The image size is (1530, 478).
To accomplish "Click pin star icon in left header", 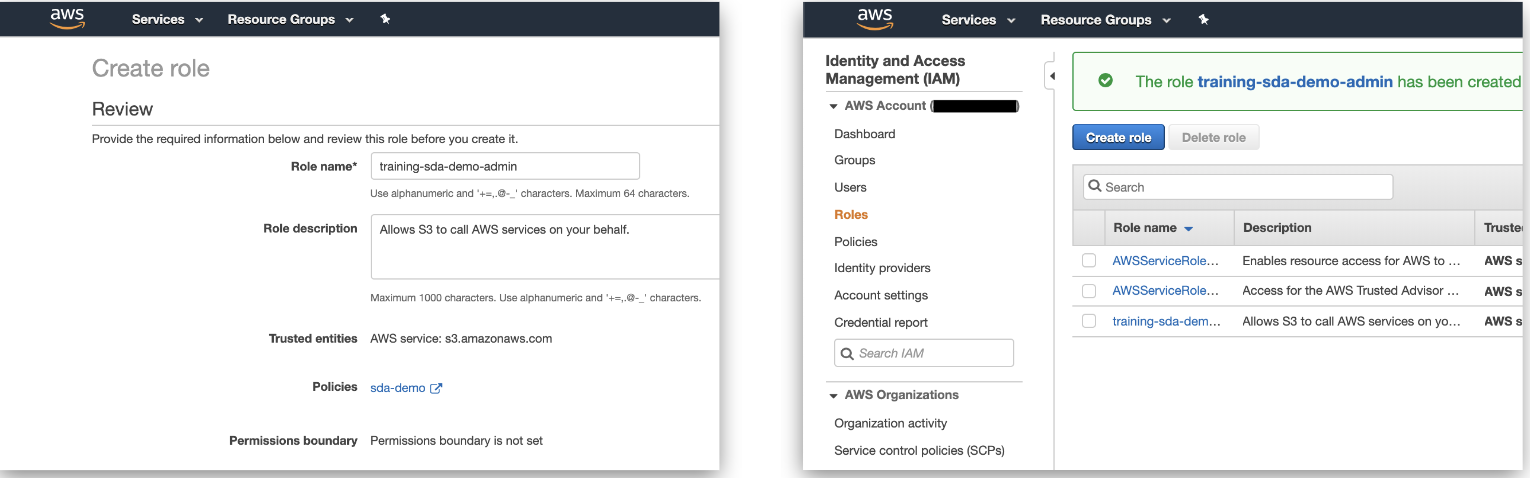I will tap(385, 19).
